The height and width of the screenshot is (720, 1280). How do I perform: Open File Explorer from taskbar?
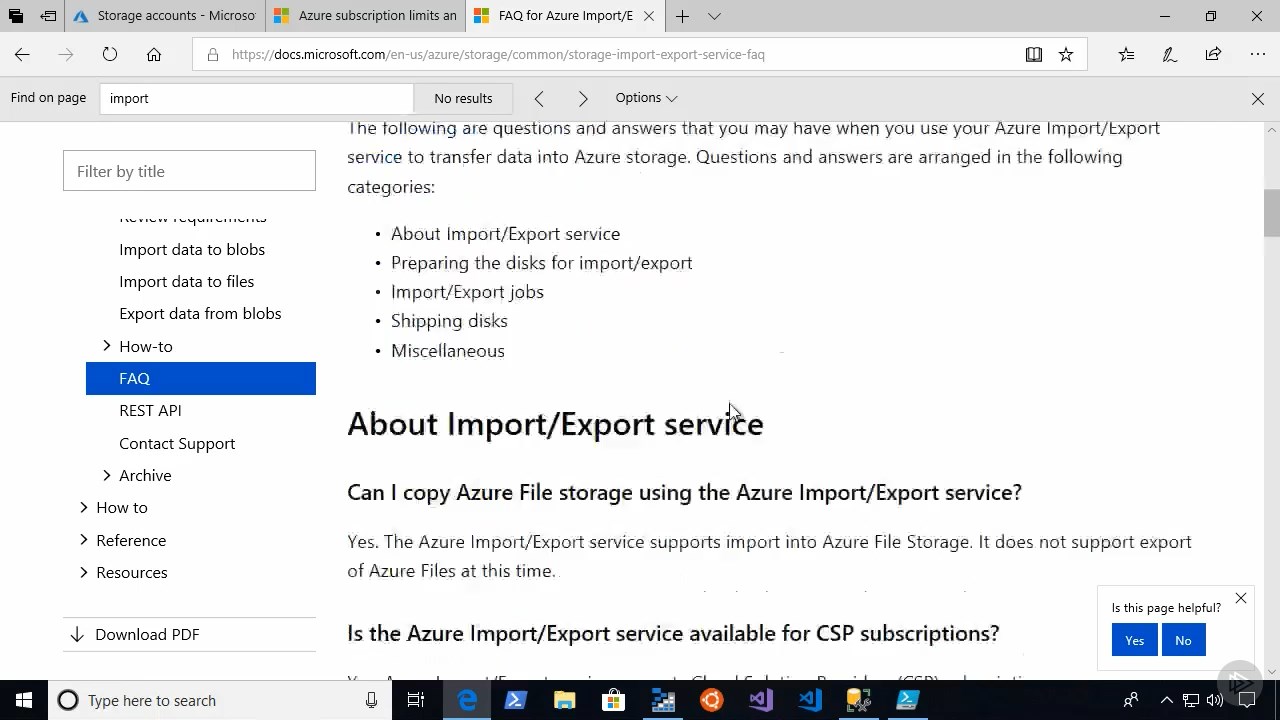(565, 700)
